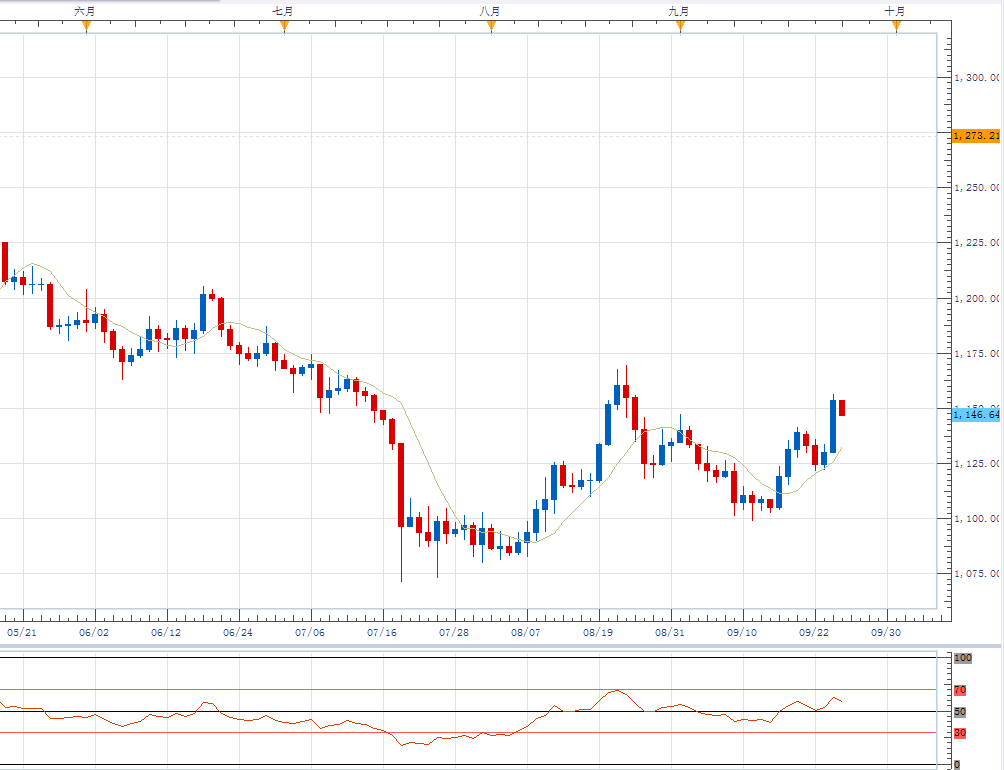This screenshot has width=1004, height=770.
Task: Click the 06/02 date axis label
Action: (94, 632)
